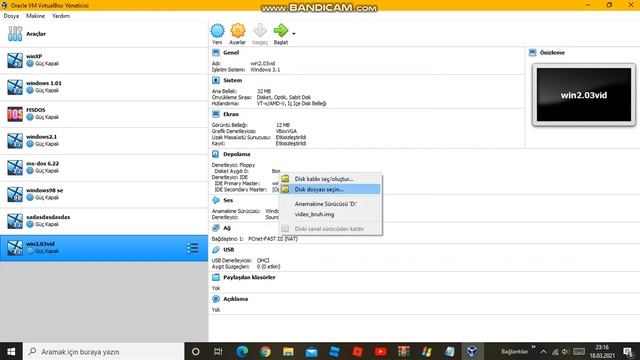Image resolution: width=640 pixels, height=360 pixels.
Task: Click the Başlat green arrow icon
Action: coord(280,31)
